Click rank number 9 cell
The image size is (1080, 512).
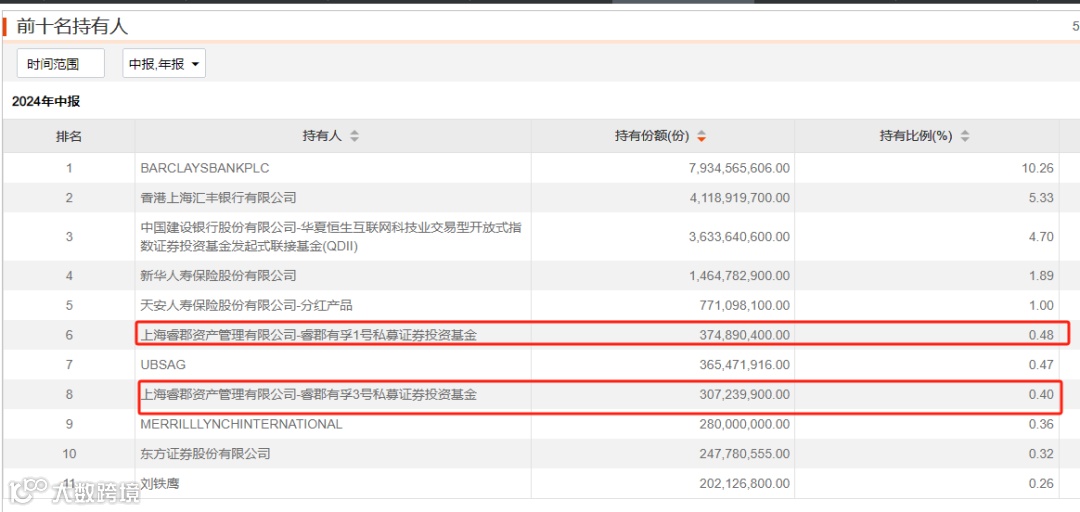pyautogui.click(x=69, y=424)
